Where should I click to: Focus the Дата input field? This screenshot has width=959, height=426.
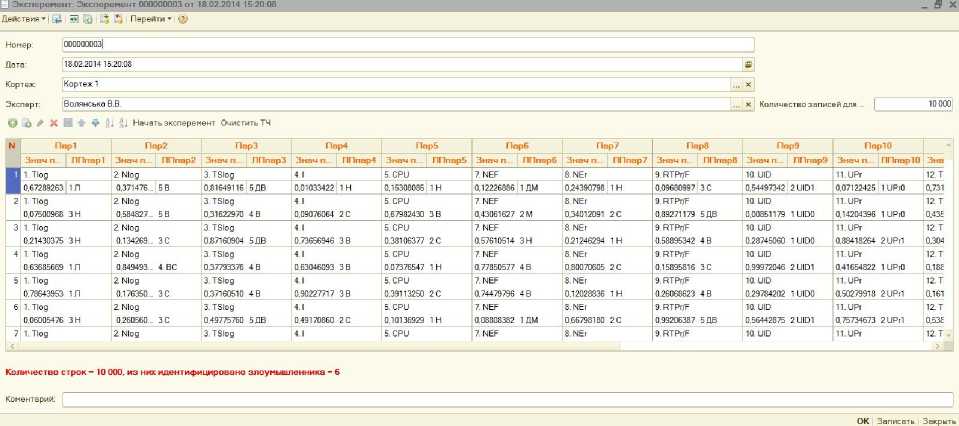click(x=402, y=64)
